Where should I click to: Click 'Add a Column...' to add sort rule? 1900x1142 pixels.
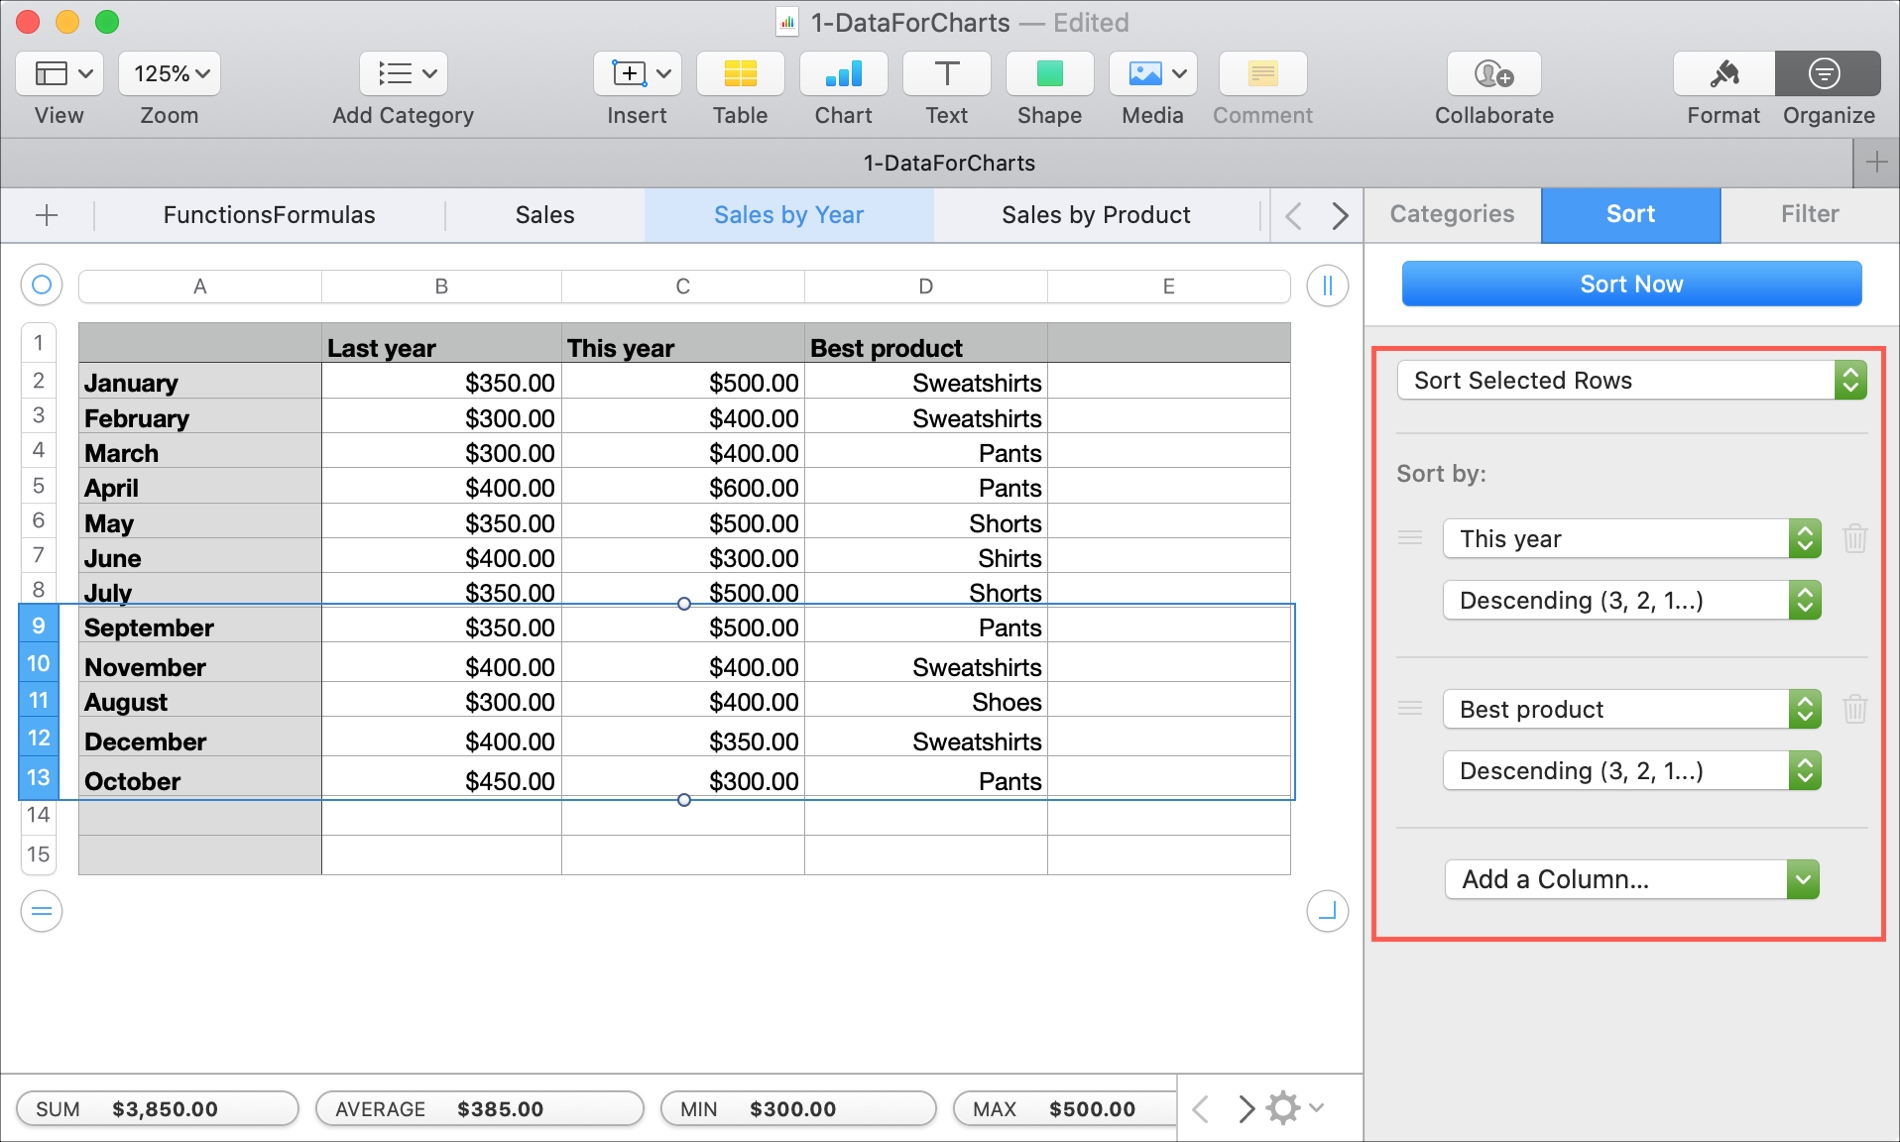click(x=1630, y=879)
